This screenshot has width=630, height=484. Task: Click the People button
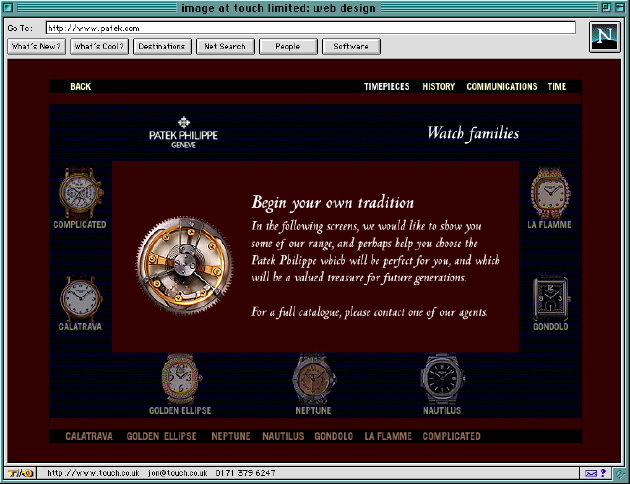tap(288, 46)
